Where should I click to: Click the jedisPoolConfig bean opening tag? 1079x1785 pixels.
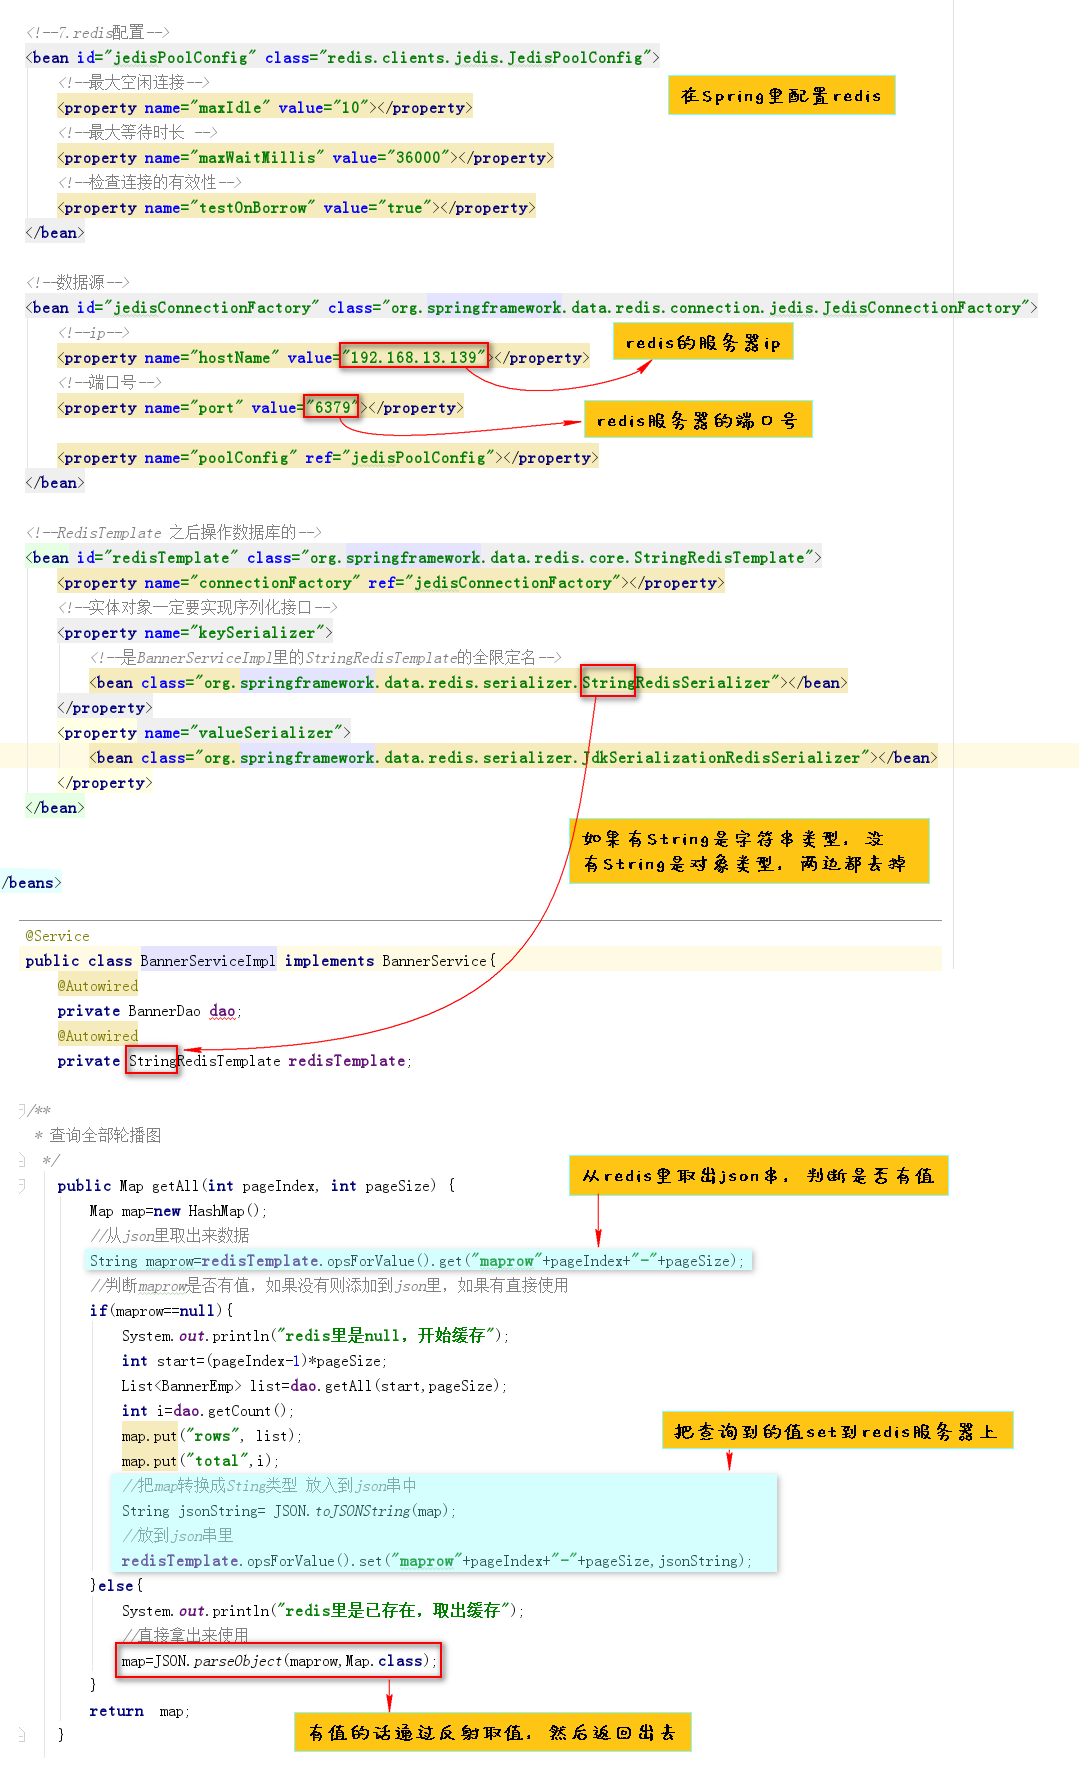[x=342, y=58]
